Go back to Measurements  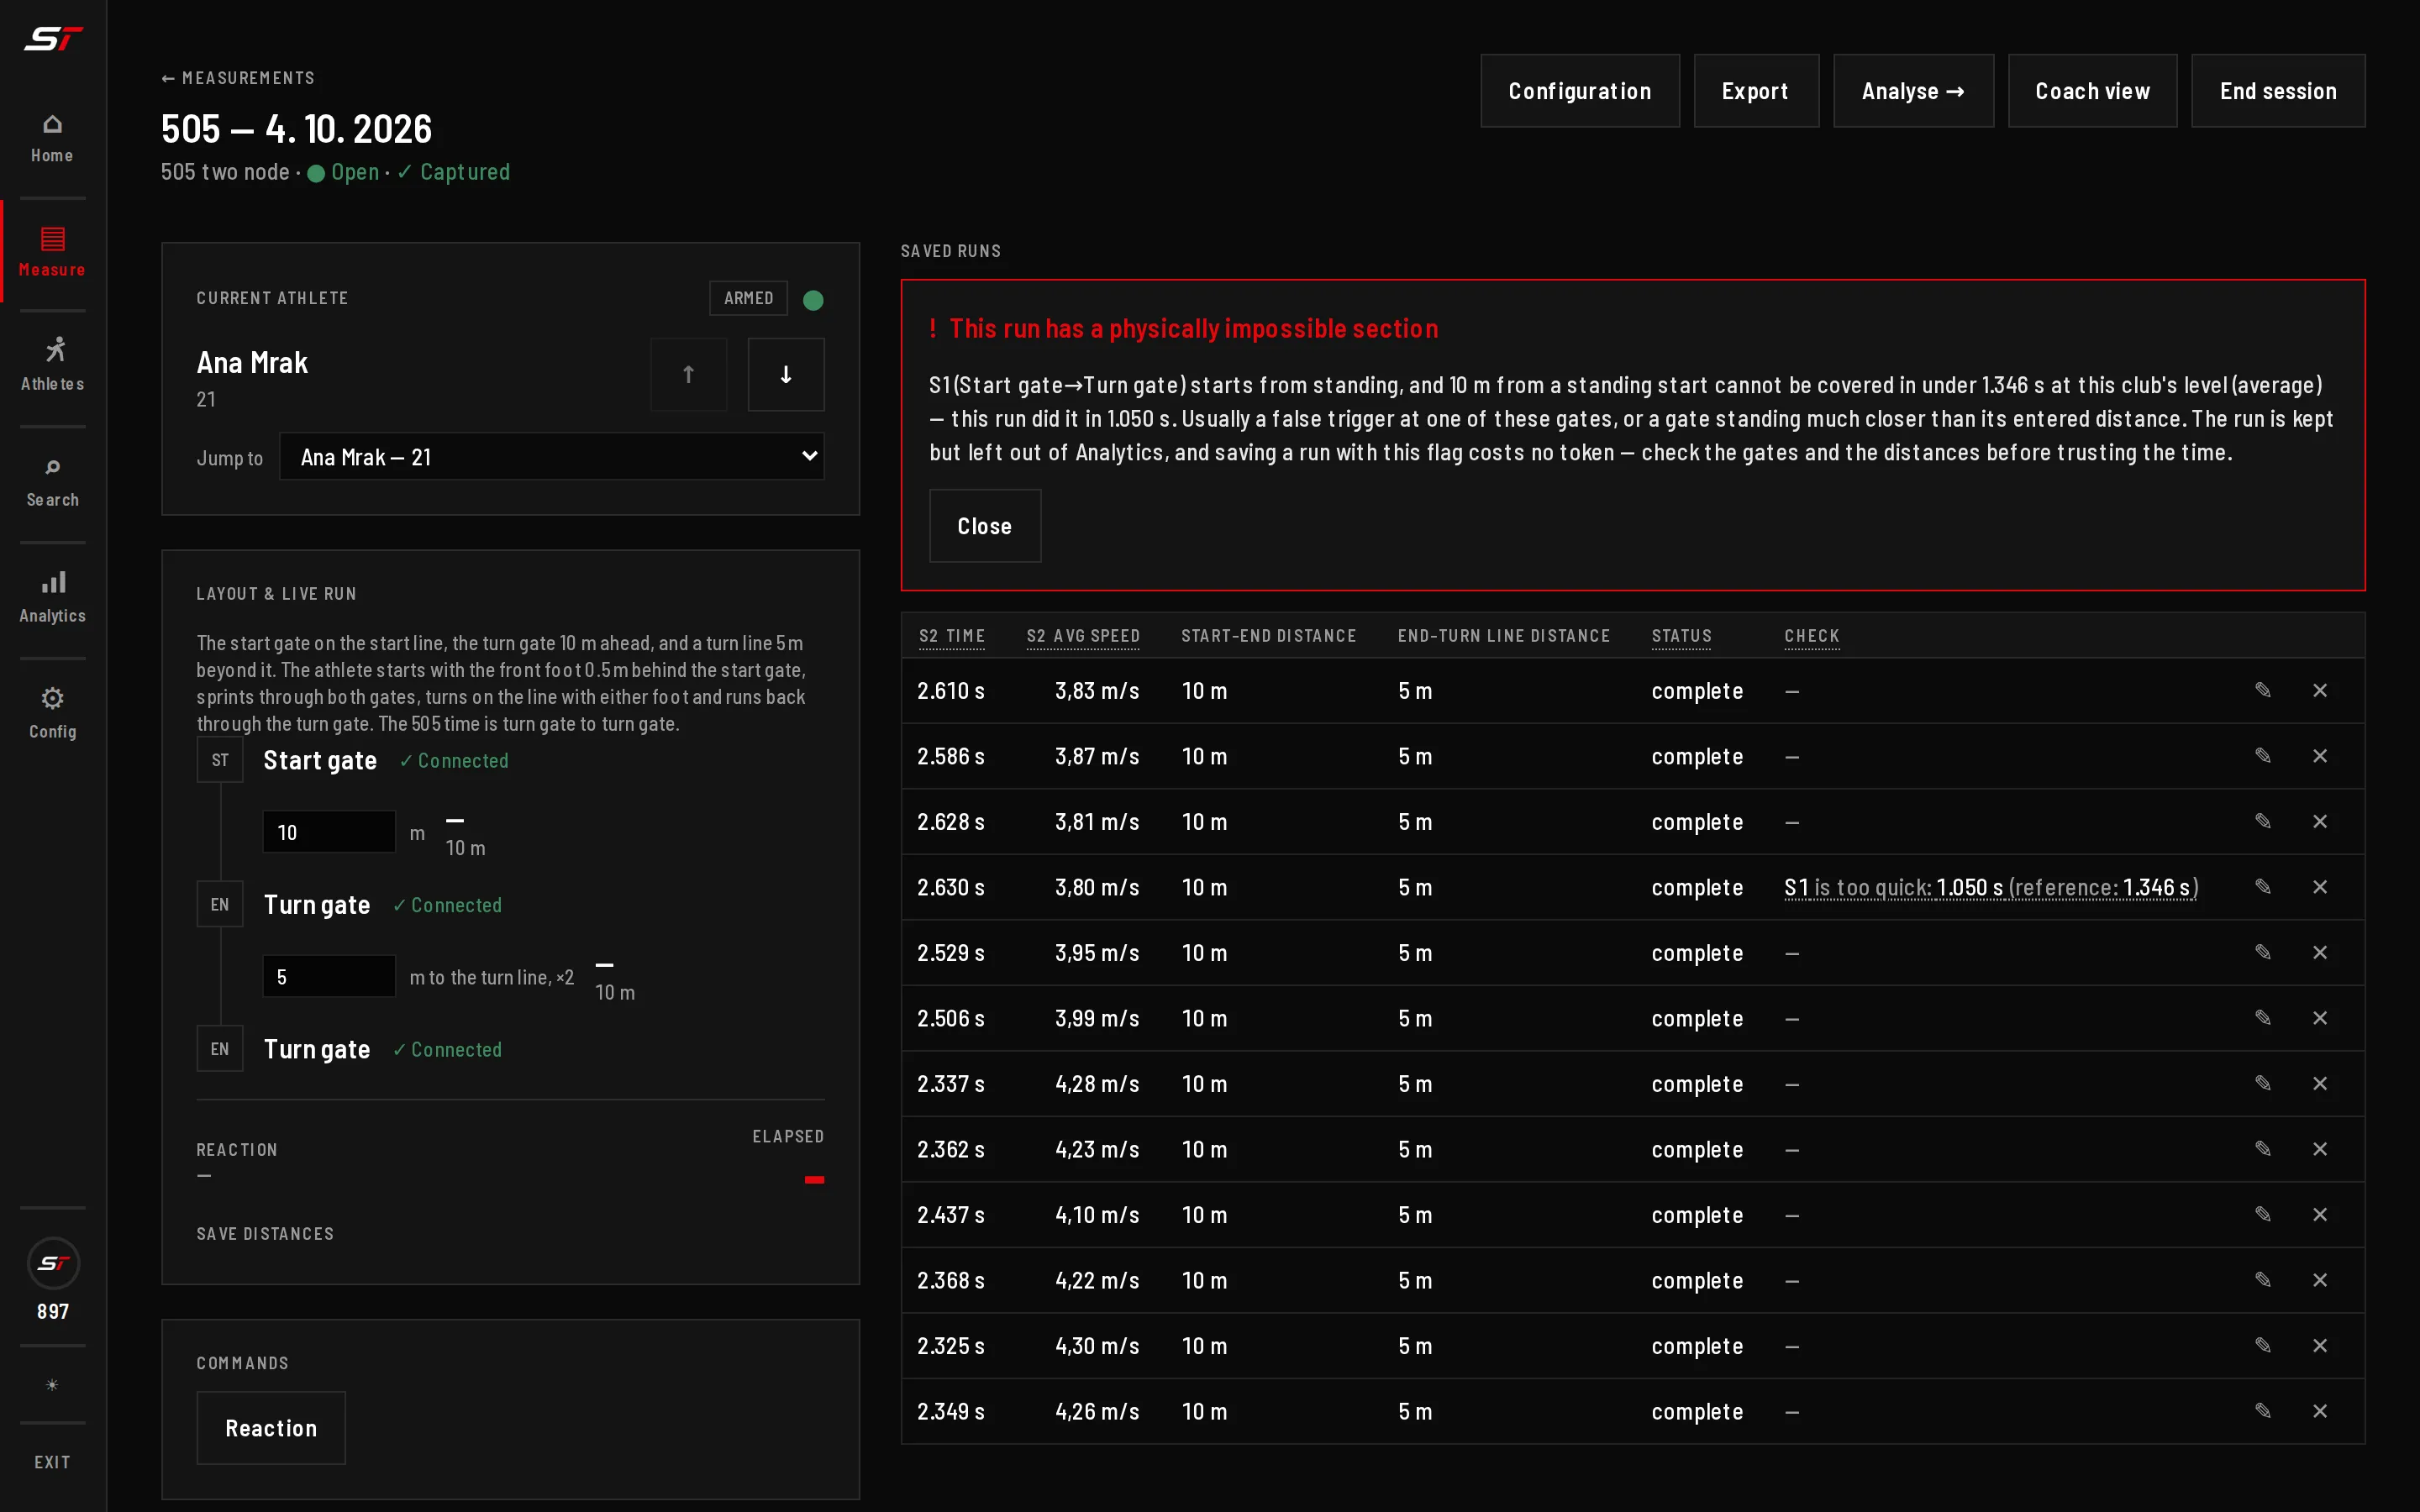(x=238, y=78)
